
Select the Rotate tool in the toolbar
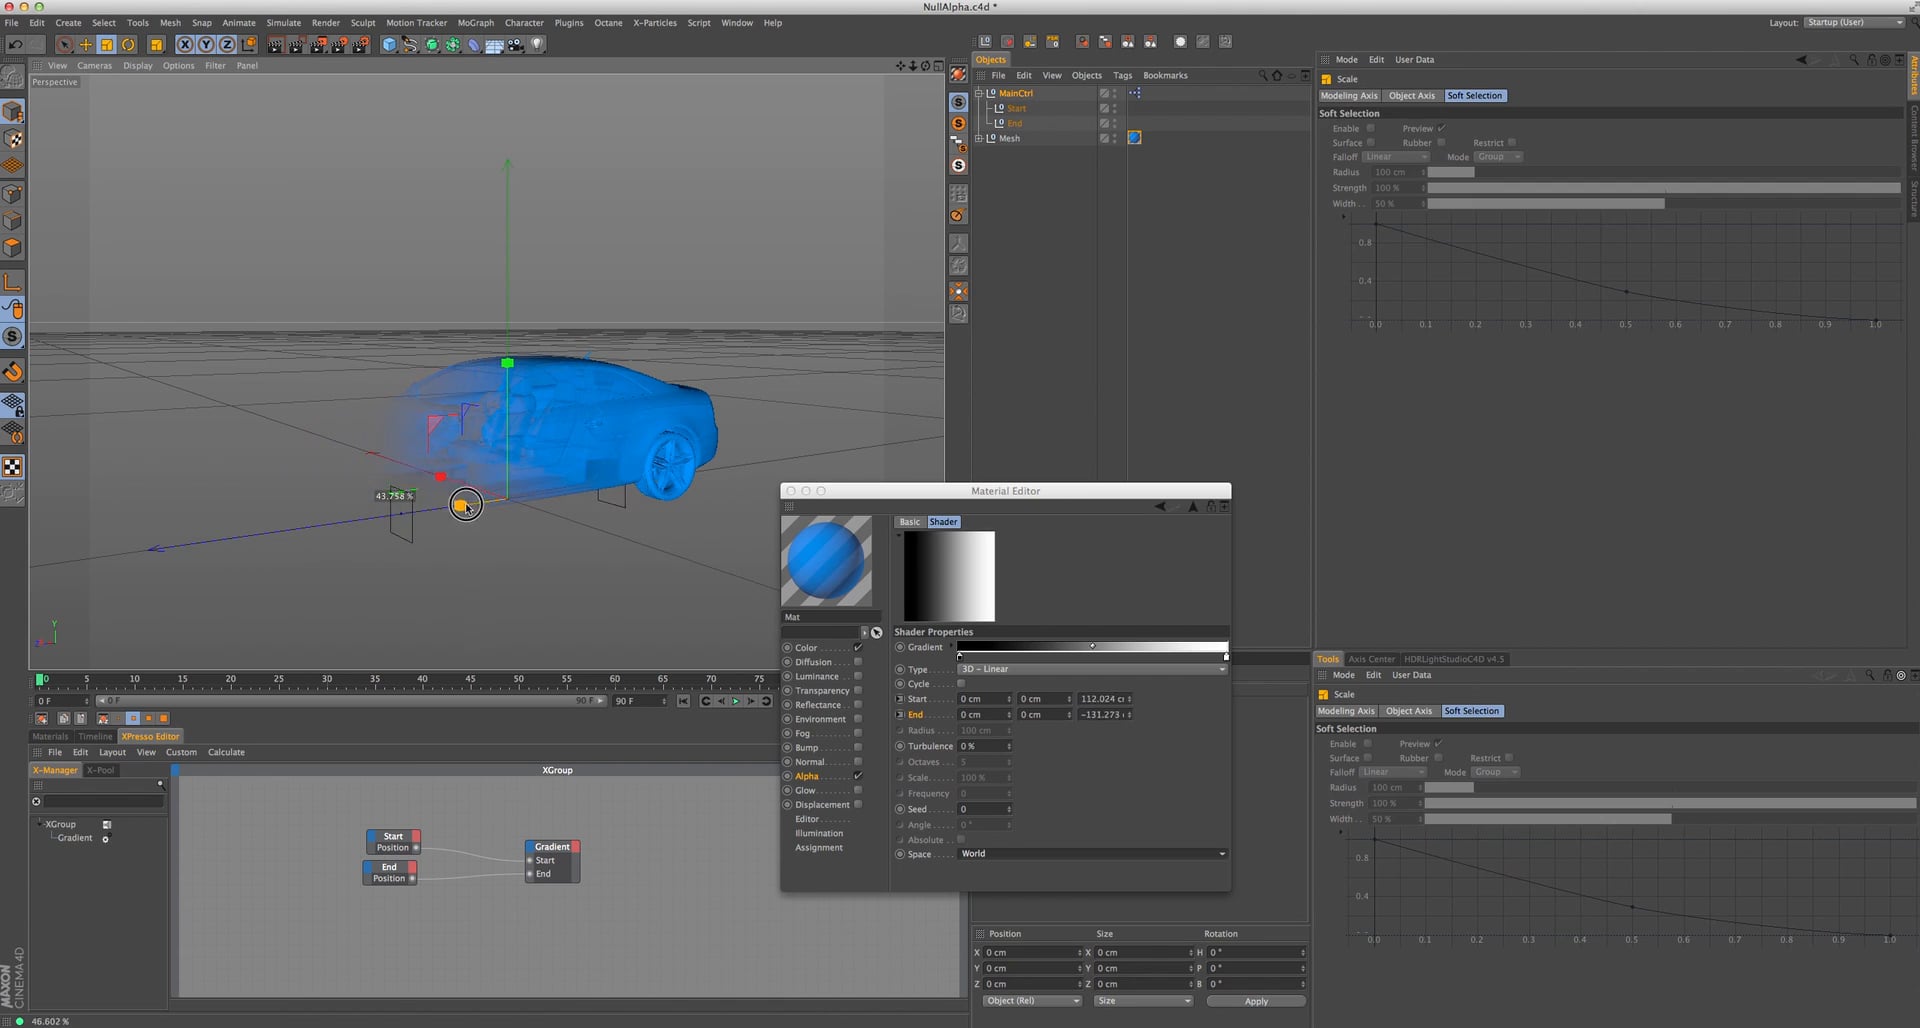[128, 44]
